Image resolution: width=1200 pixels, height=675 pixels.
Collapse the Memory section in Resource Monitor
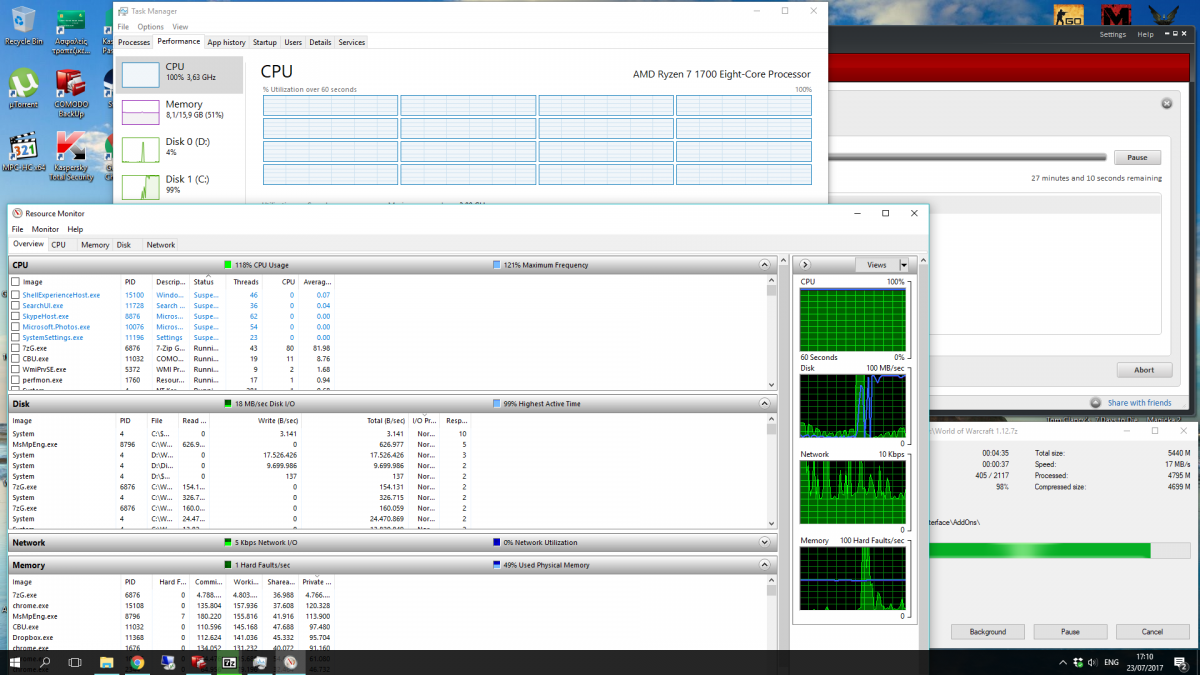coord(765,565)
